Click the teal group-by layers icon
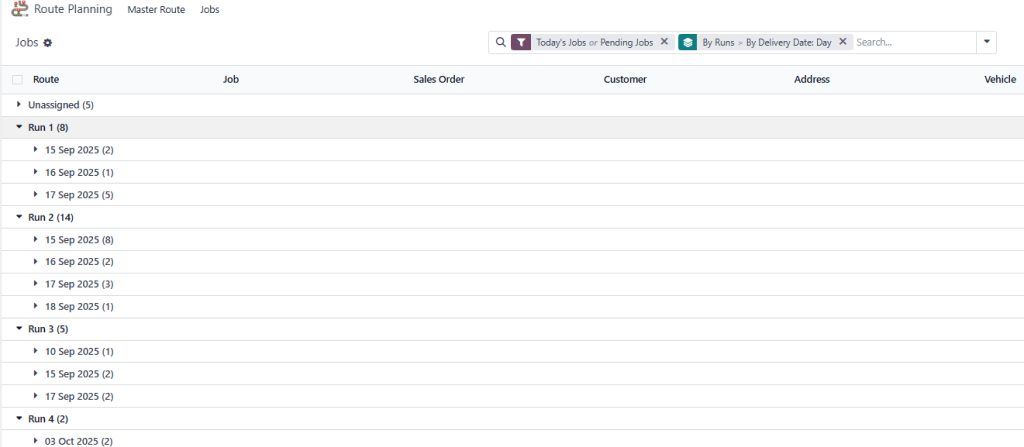 click(687, 42)
